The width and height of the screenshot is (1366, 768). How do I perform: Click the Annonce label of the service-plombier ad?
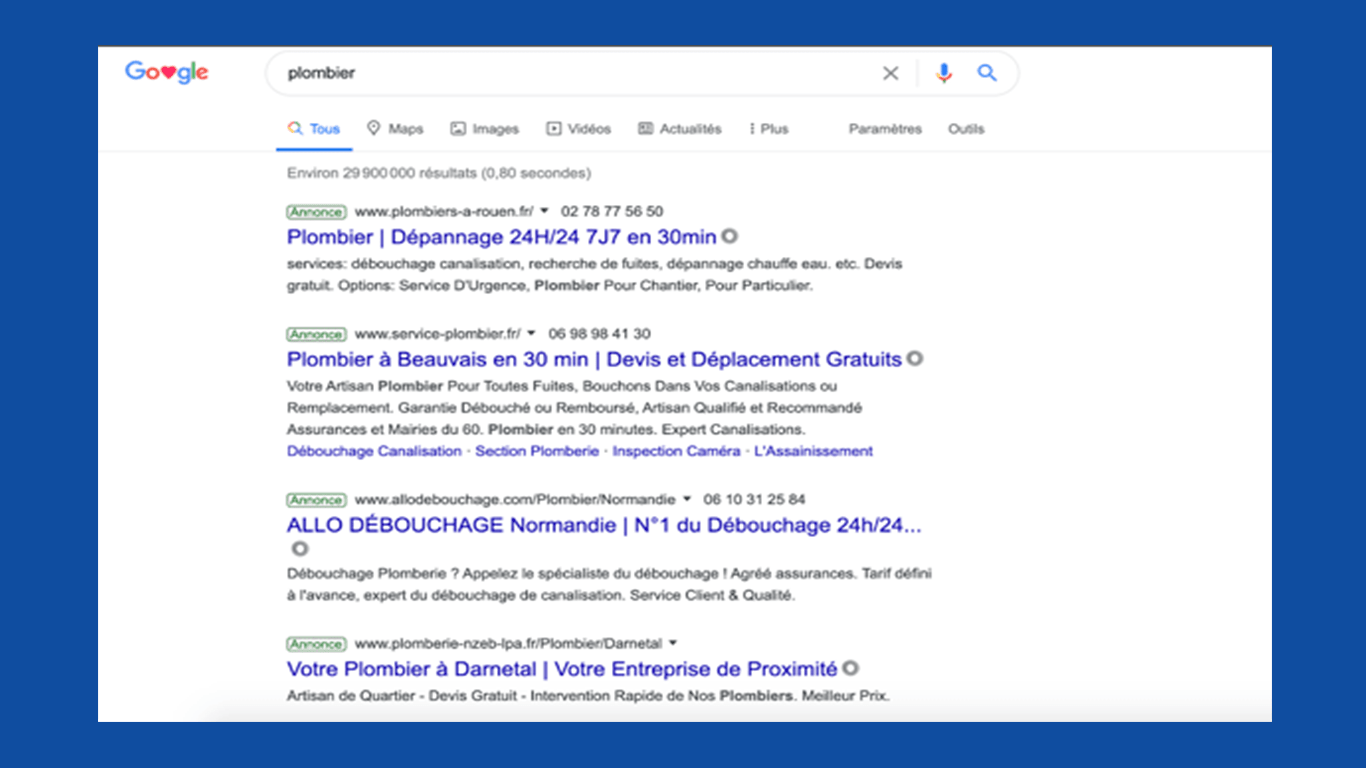[316, 333]
